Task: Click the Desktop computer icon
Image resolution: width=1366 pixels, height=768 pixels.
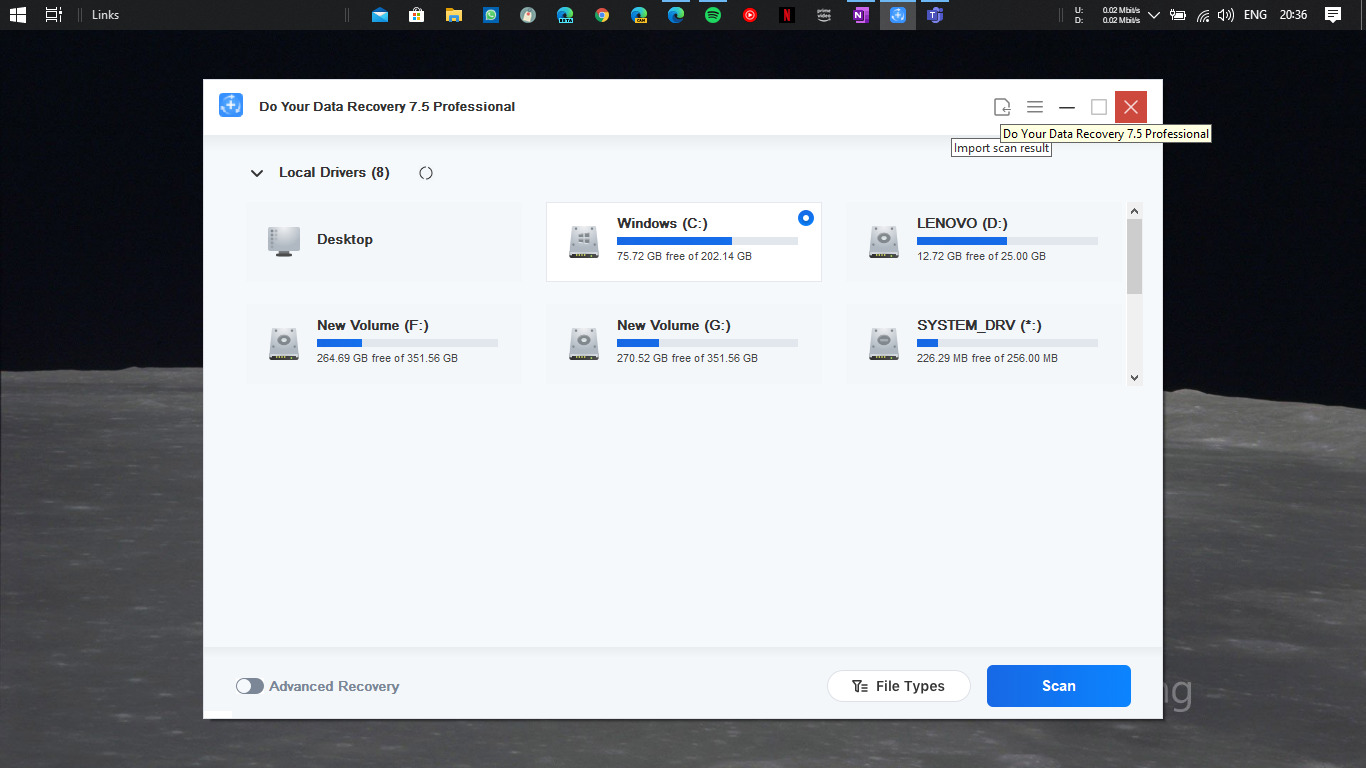Action: [284, 239]
